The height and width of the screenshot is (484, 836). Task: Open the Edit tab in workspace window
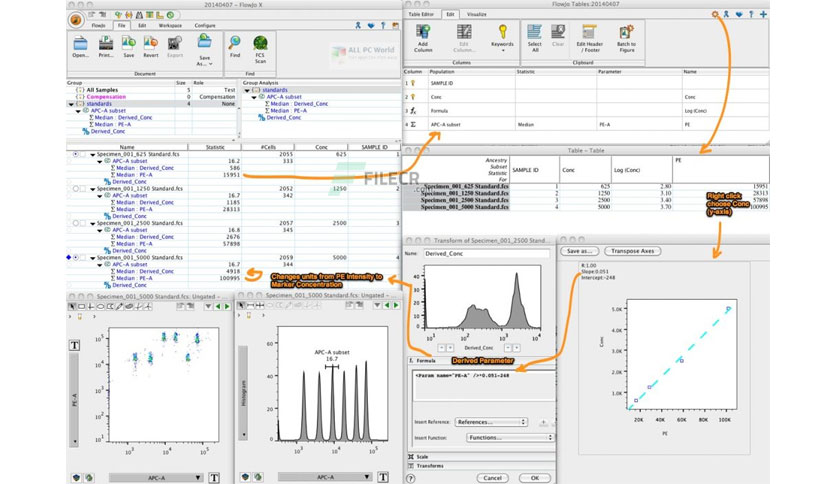point(142,25)
